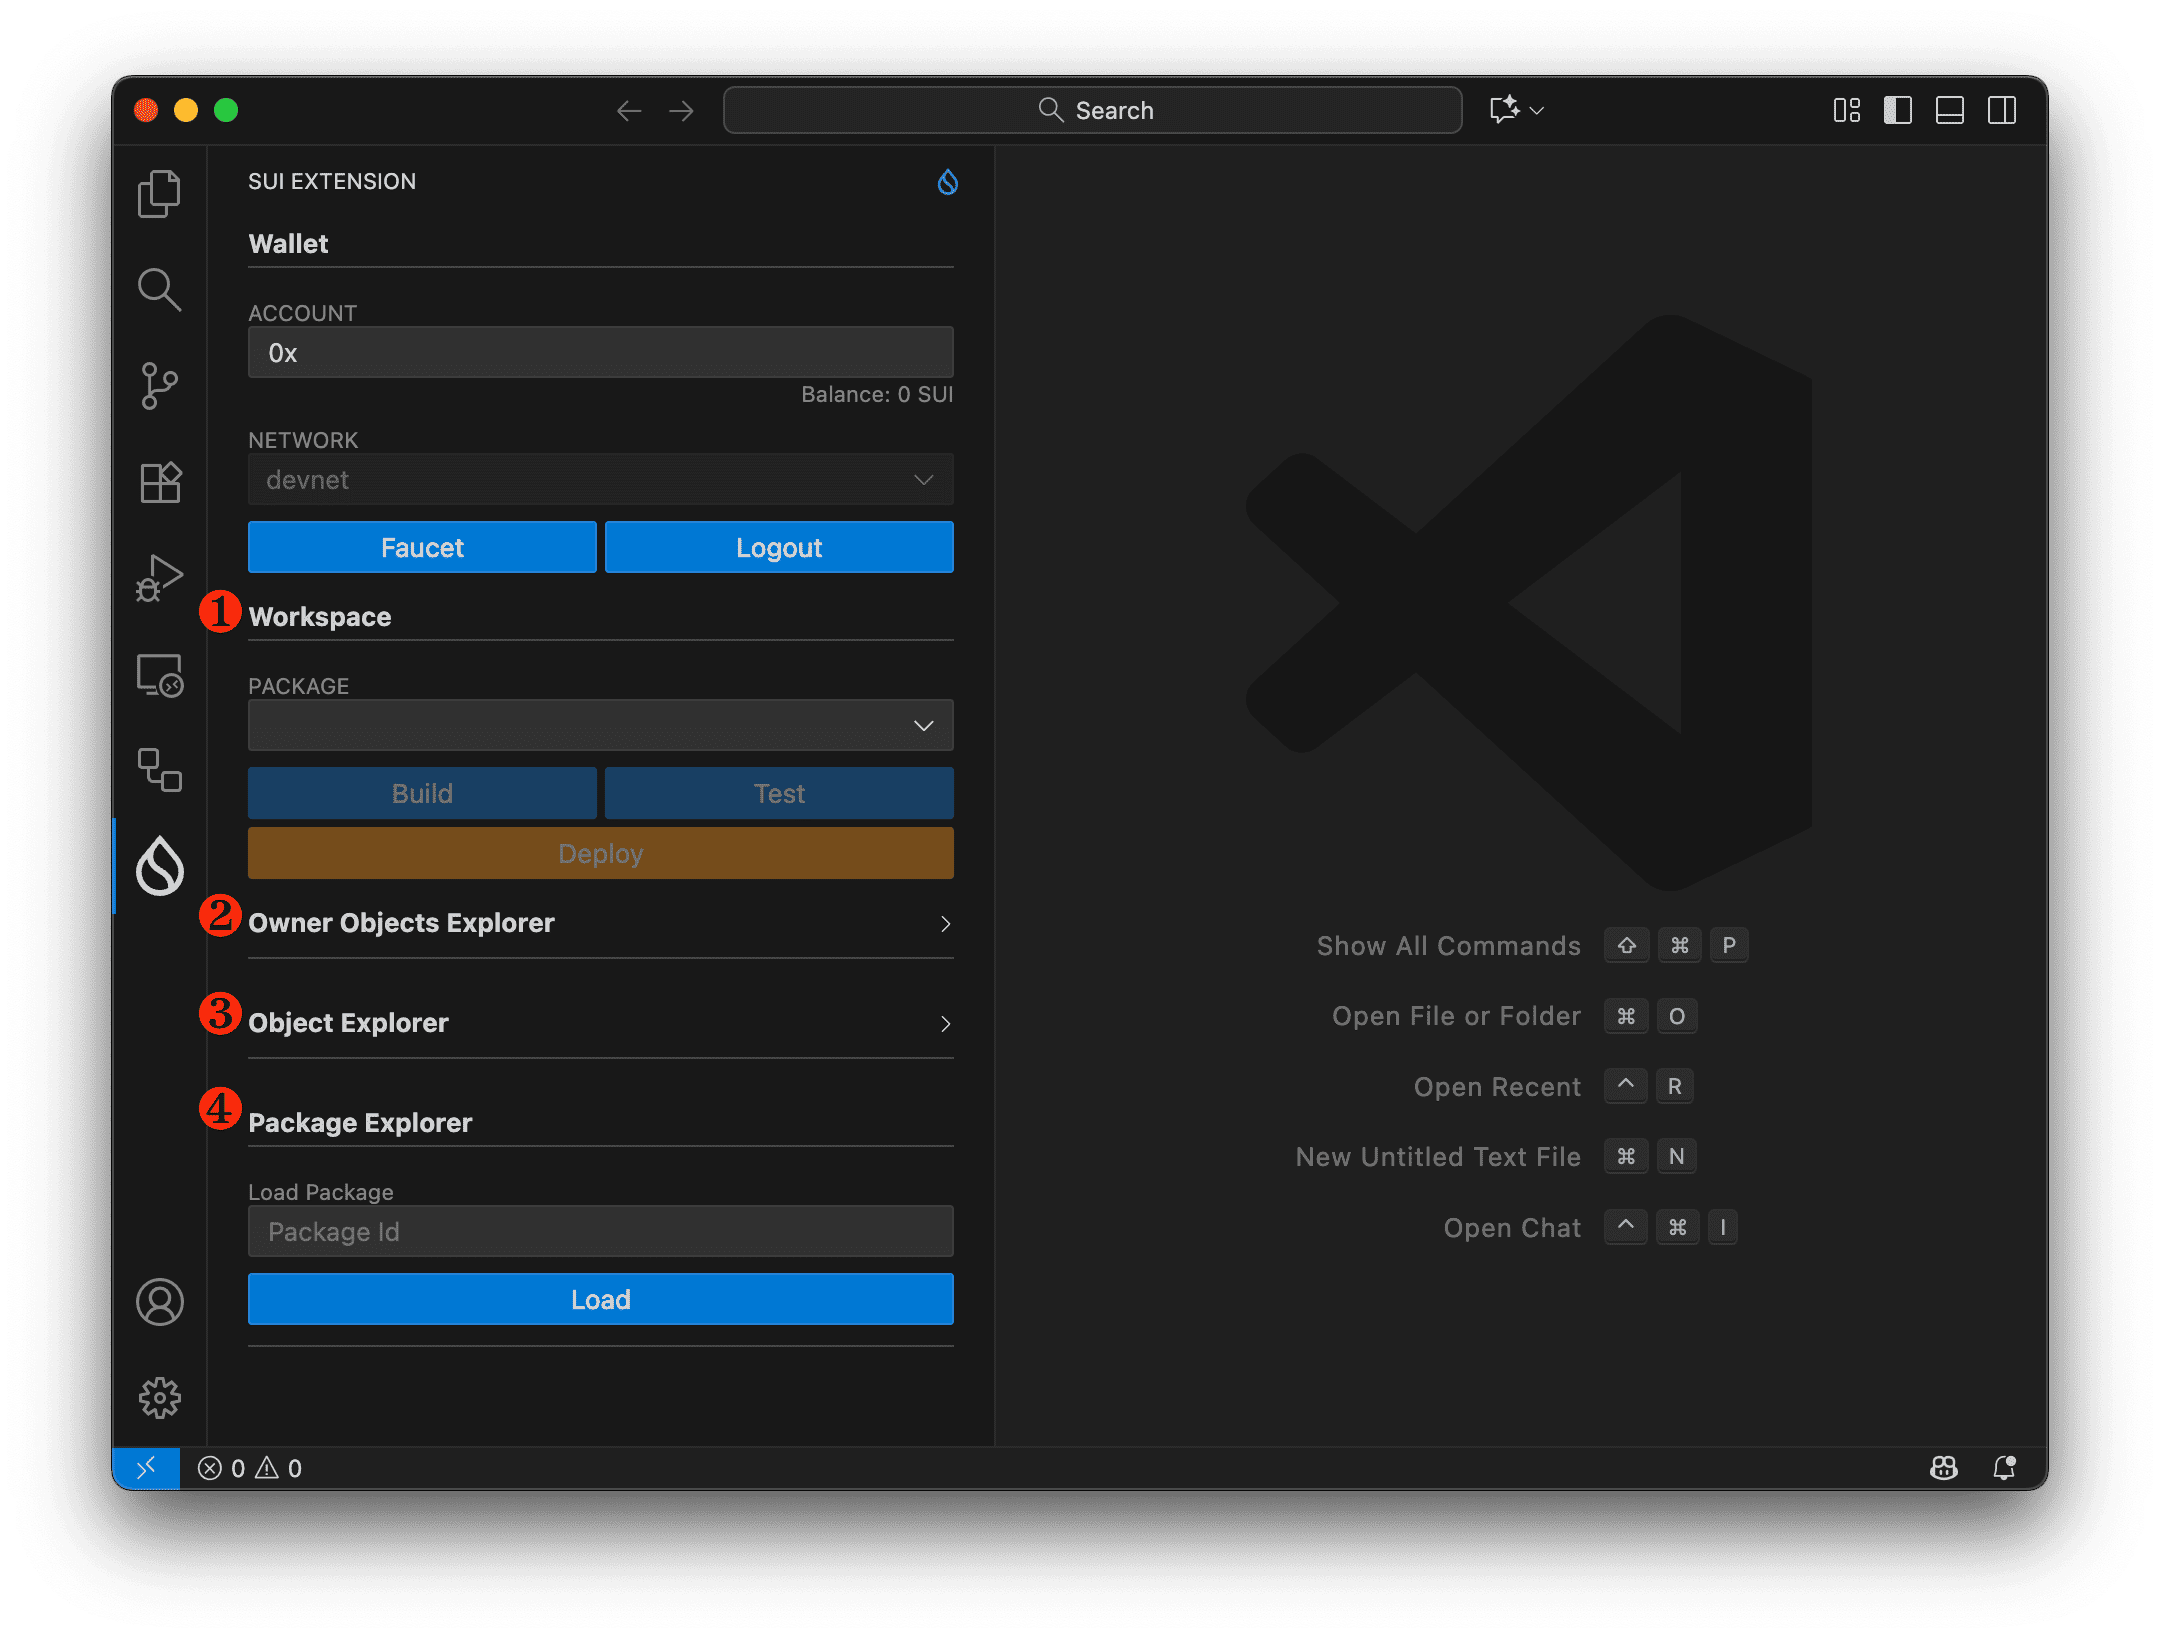Open the Search view in the activity bar

coord(159,290)
